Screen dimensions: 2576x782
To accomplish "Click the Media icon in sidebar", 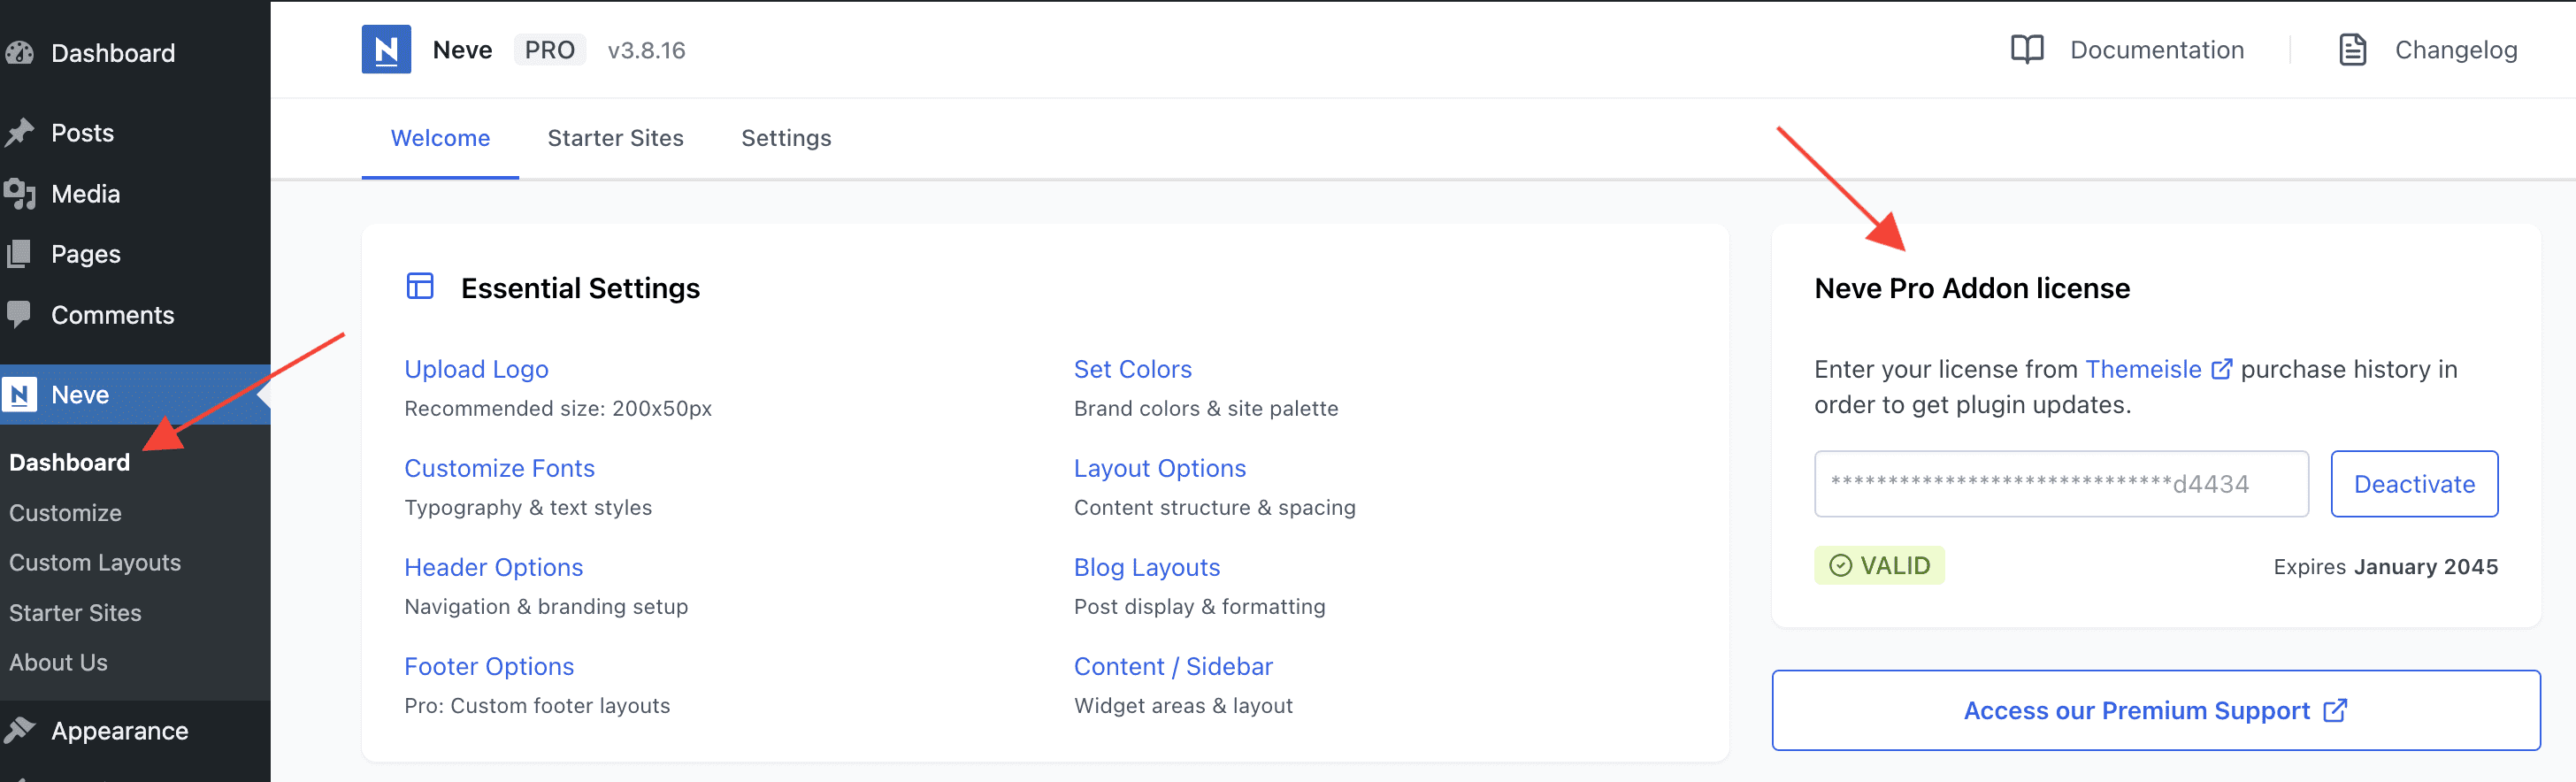I will point(20,194).
